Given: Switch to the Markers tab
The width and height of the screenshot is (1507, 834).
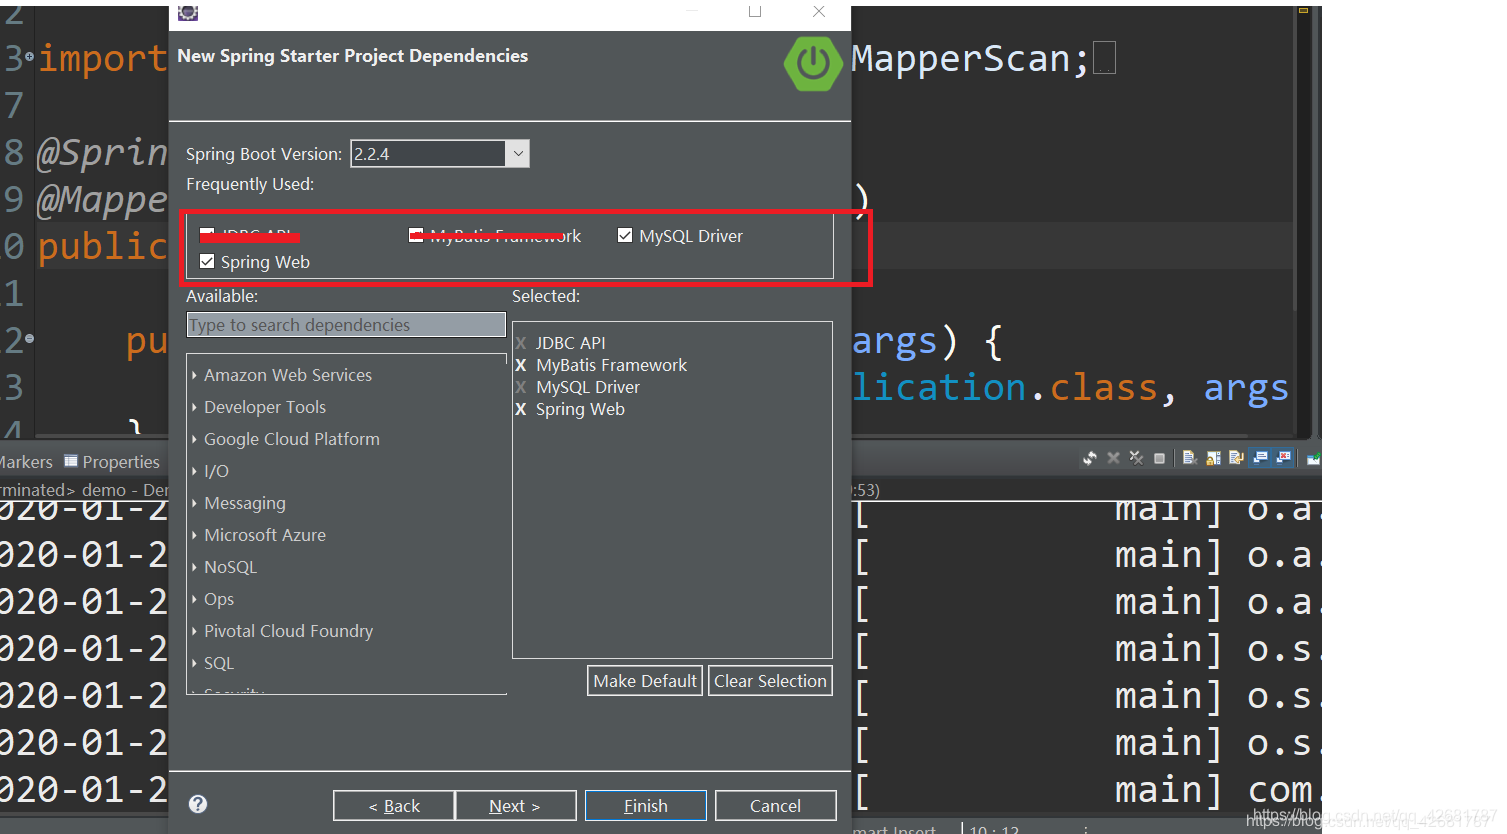Looking at the screenshot, I should 26,462.
